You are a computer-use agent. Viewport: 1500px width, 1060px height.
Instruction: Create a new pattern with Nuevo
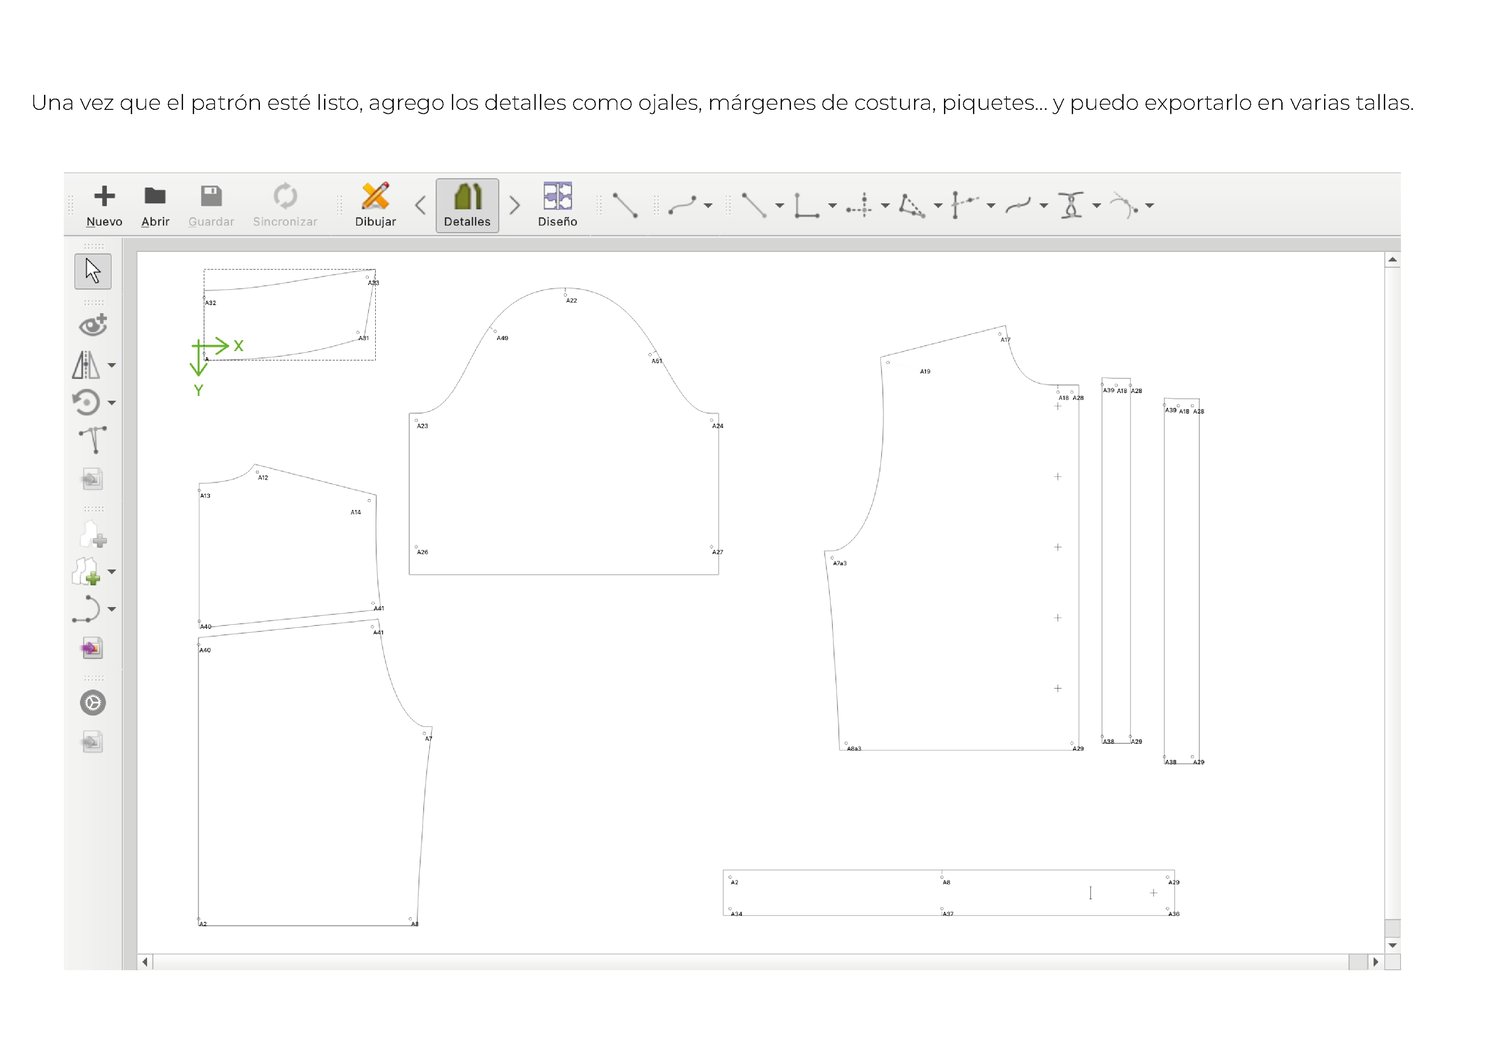click(x=104, y=206)
